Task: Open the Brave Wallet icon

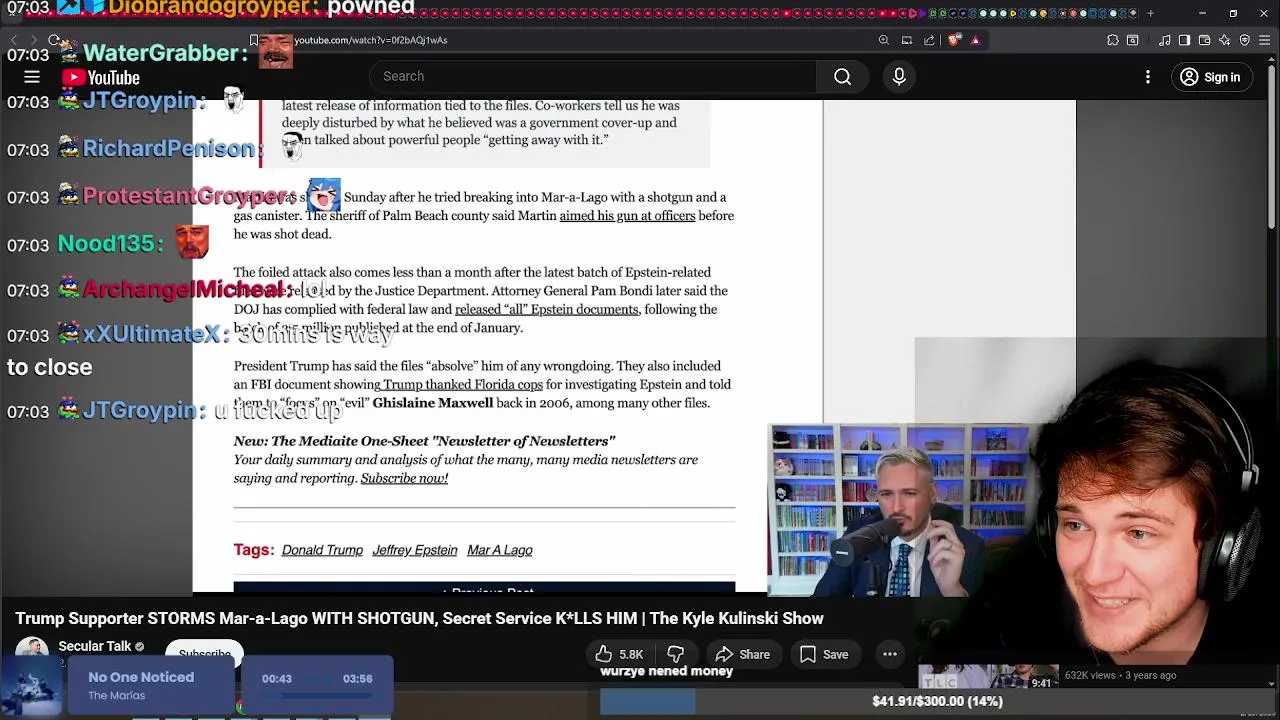Action: click(x=1205, y=40)
